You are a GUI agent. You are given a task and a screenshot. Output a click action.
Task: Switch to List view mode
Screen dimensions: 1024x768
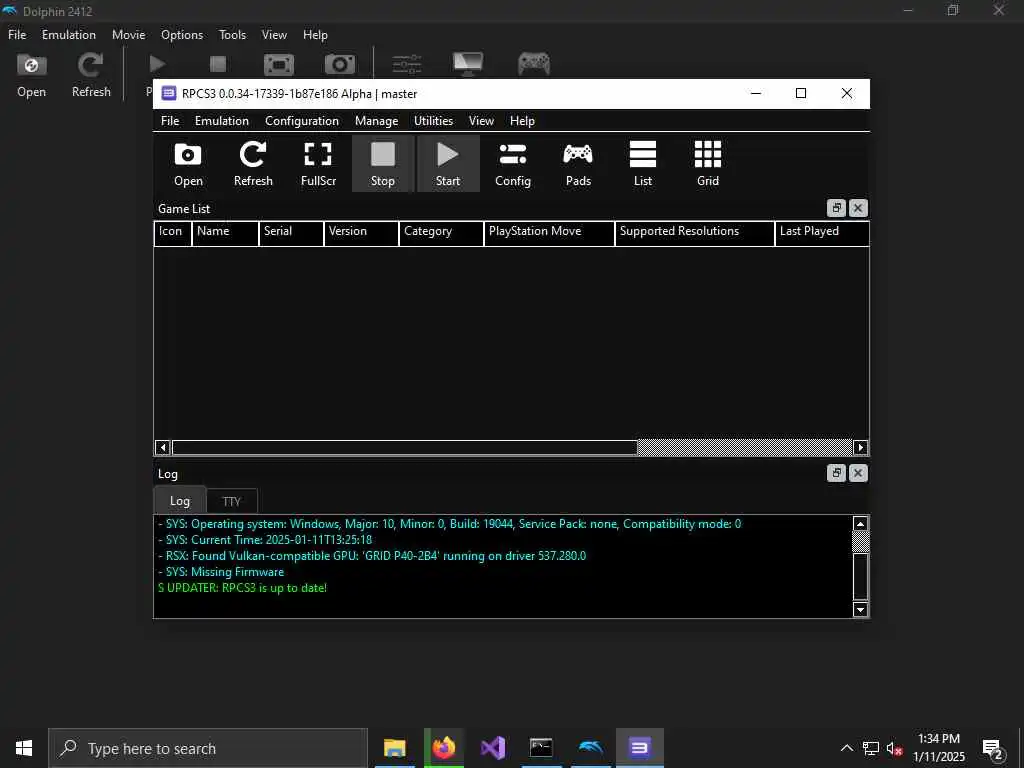[x=643, y=163]
